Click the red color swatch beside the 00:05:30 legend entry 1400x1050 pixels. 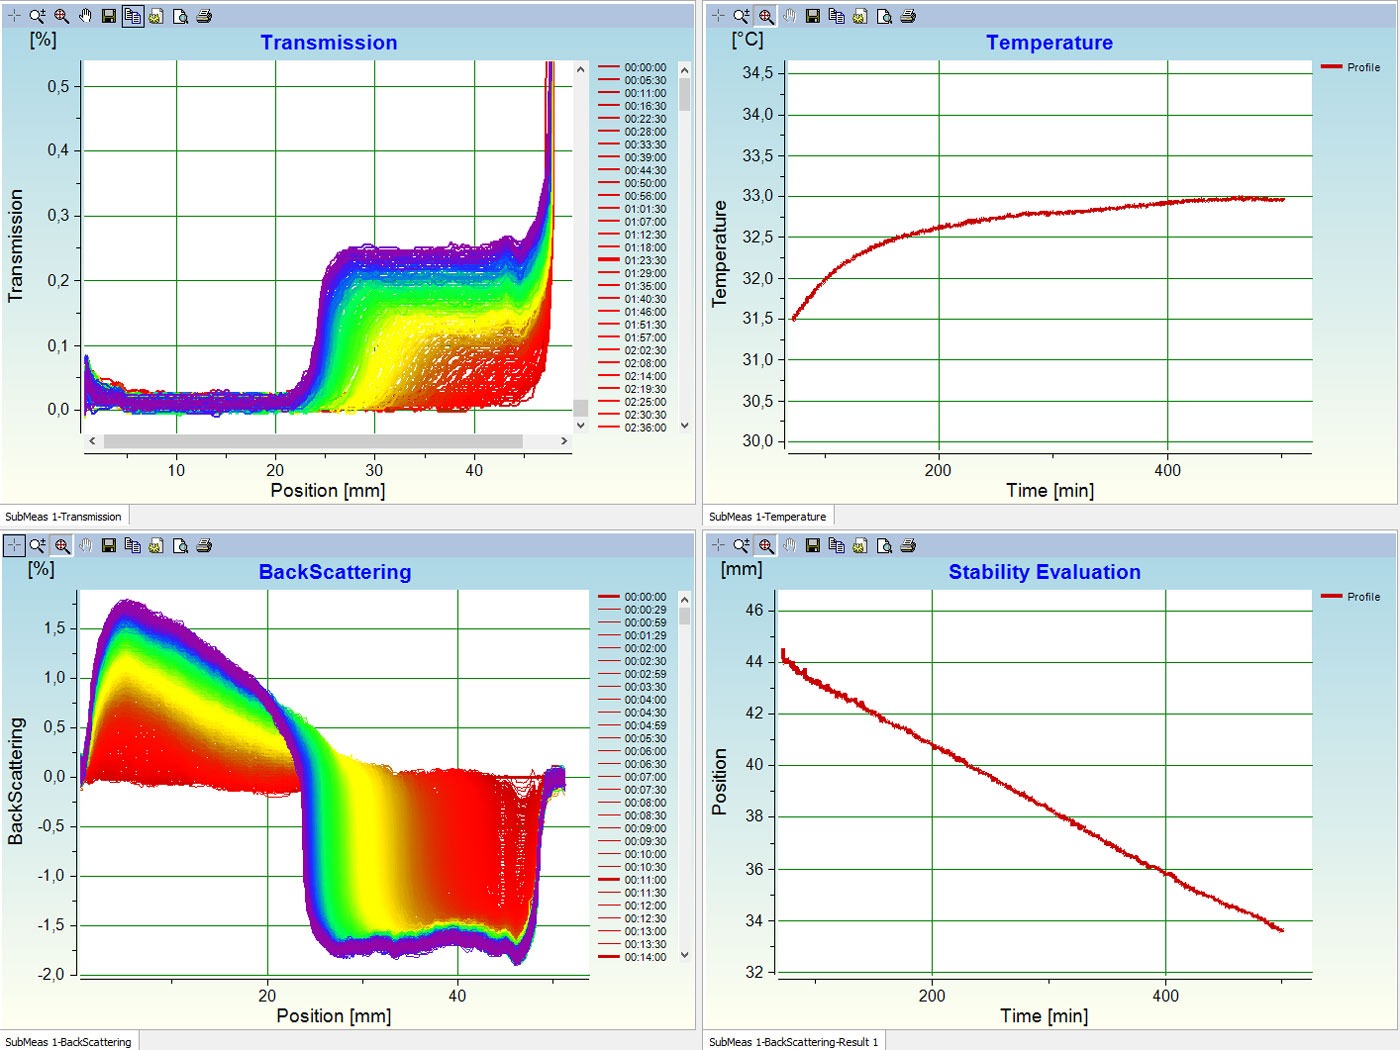click(607, 79)
